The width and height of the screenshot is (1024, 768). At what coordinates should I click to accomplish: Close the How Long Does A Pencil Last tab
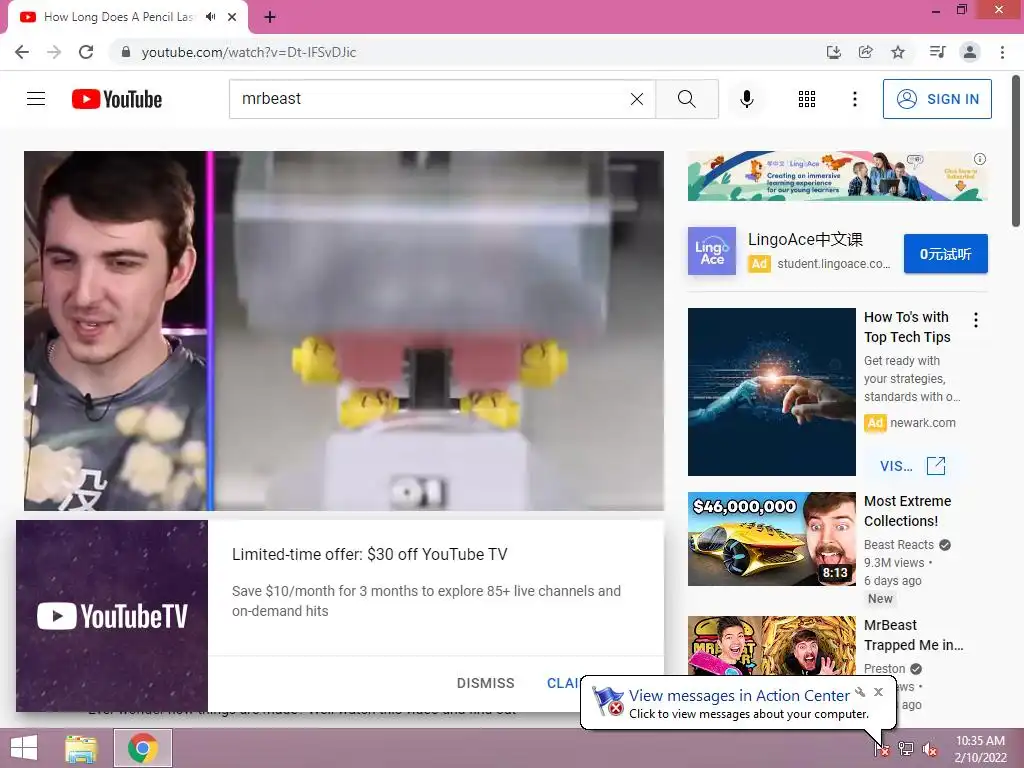(x=232, y=17)
